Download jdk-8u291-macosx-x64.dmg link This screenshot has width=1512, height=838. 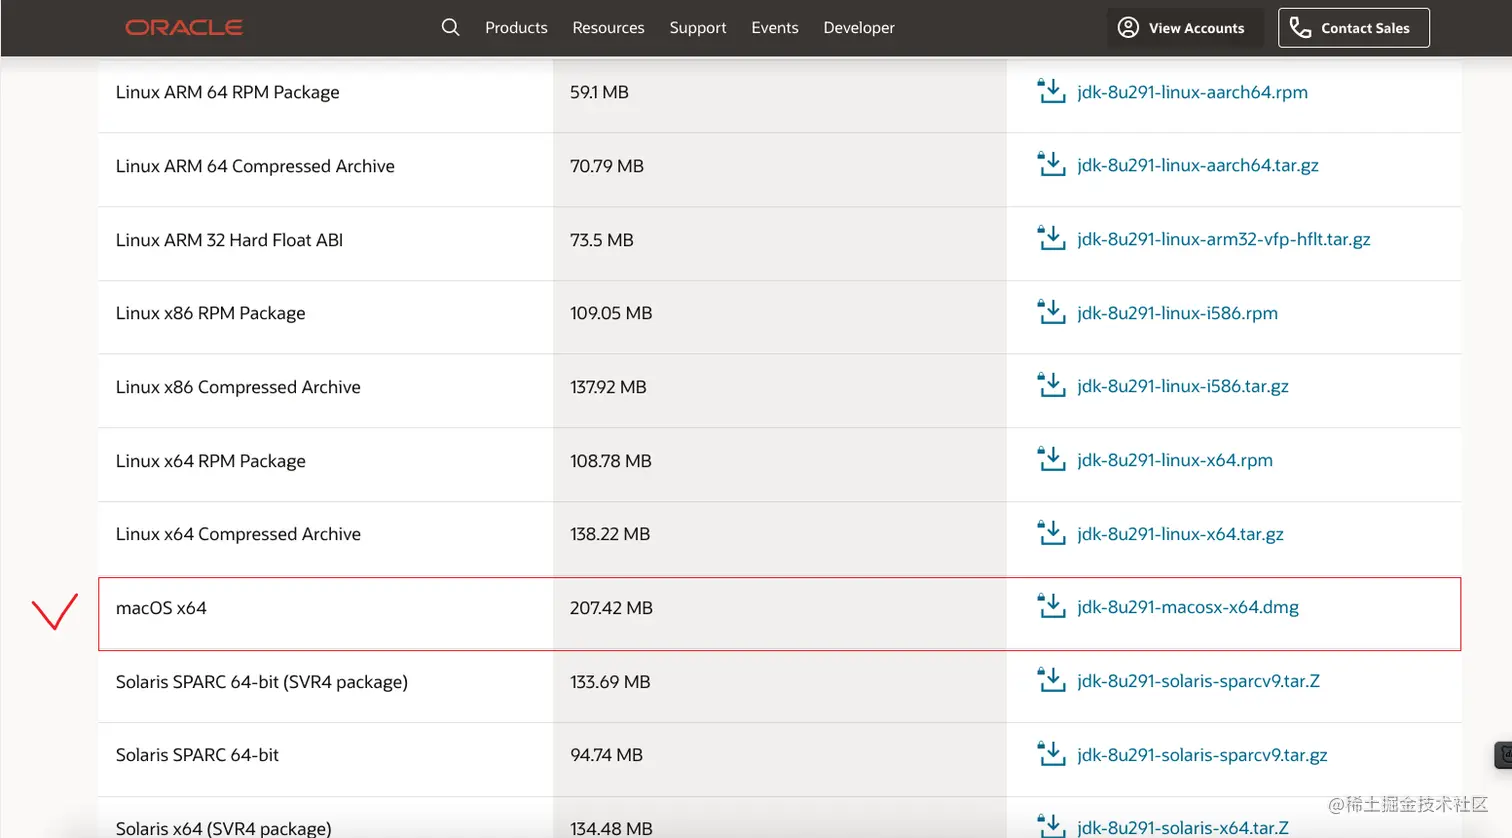coord(1188,607)
